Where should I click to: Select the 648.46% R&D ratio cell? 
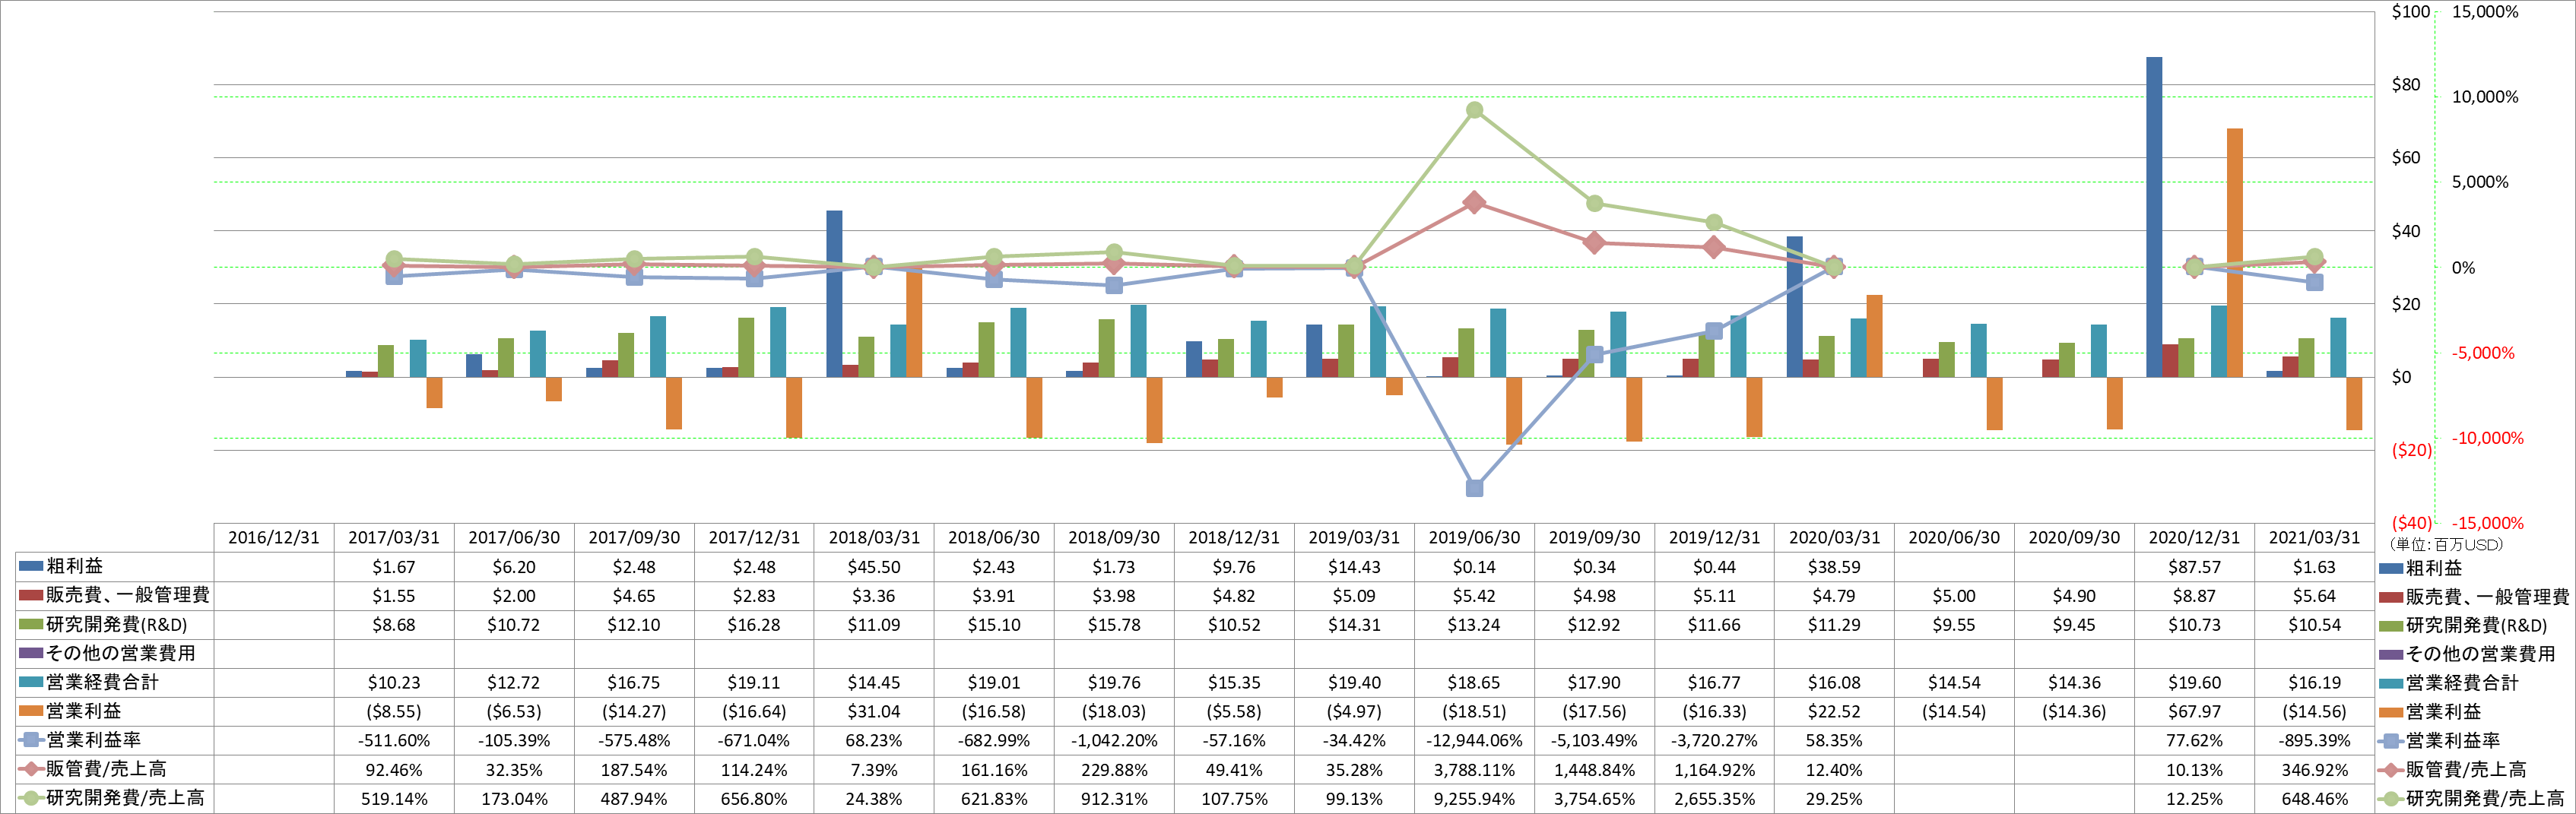[x=2314, y=799]
